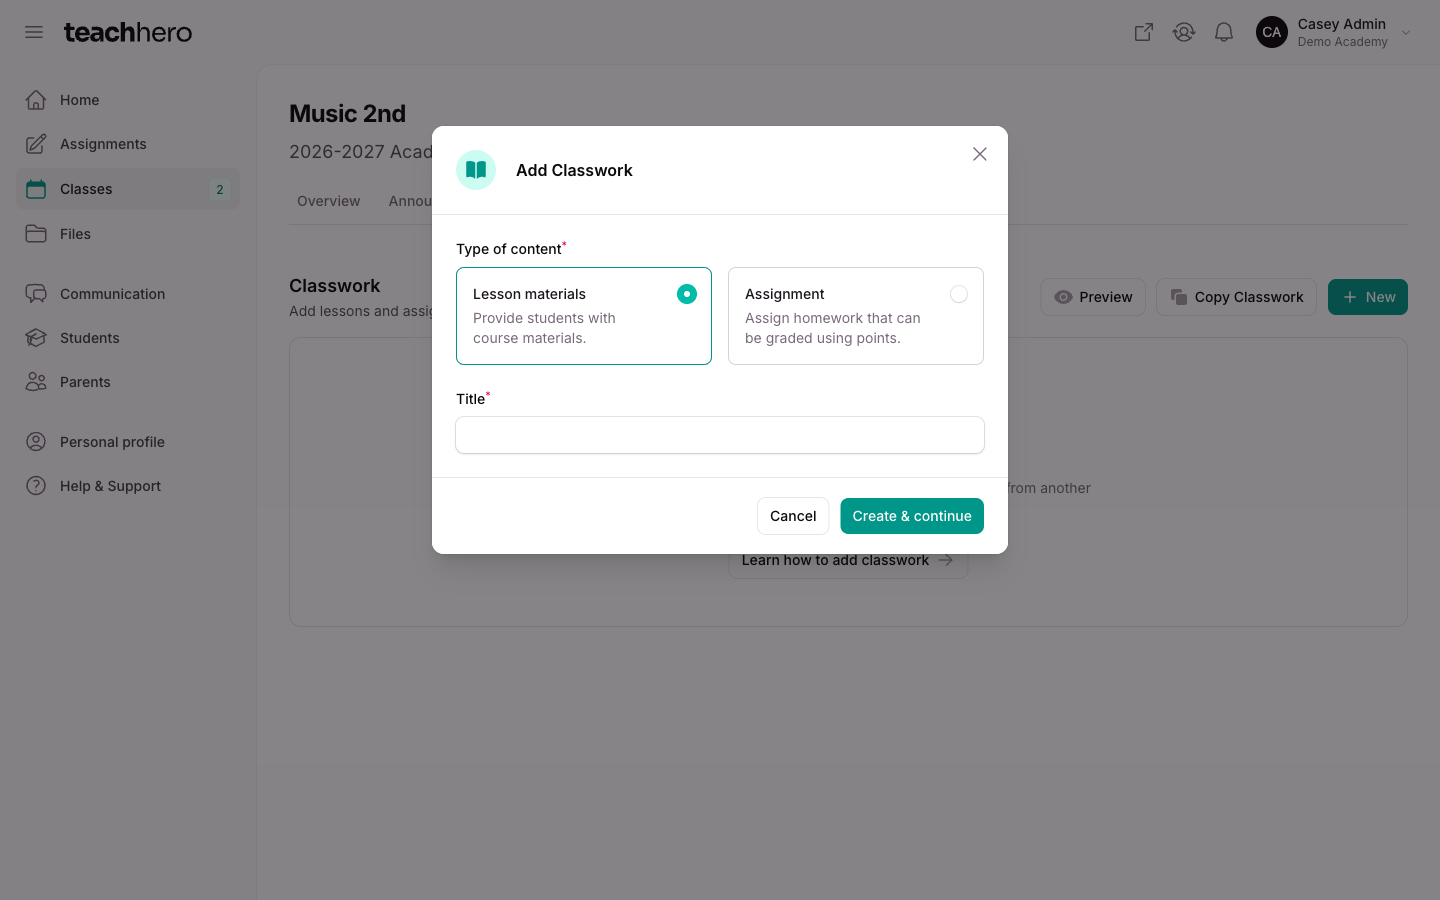The height and width of the screenshot is (900, 1440).
Task: Click the Classes calendar icon in sidebar
Action: pos(36,189)
